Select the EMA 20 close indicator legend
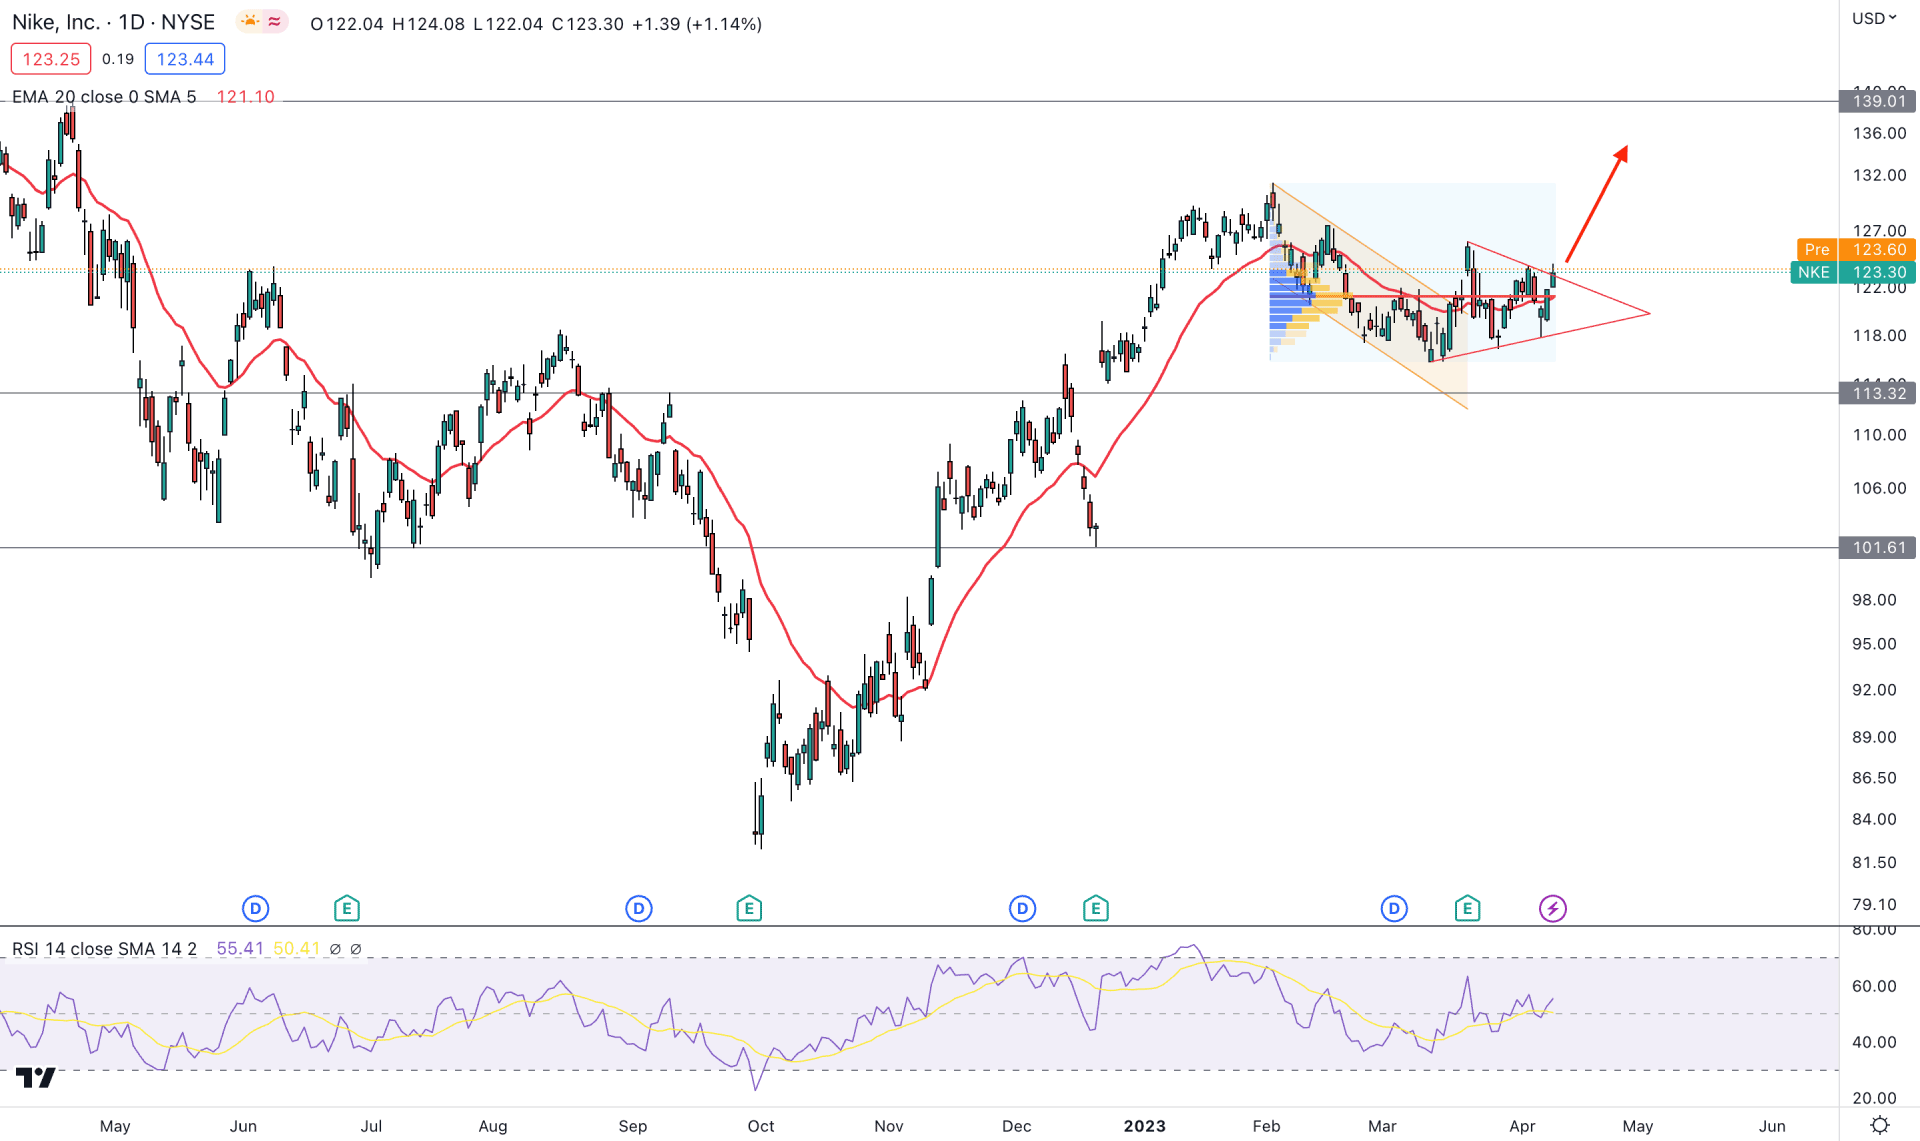Screen dimensions: 1920x1141 point(104,97)
